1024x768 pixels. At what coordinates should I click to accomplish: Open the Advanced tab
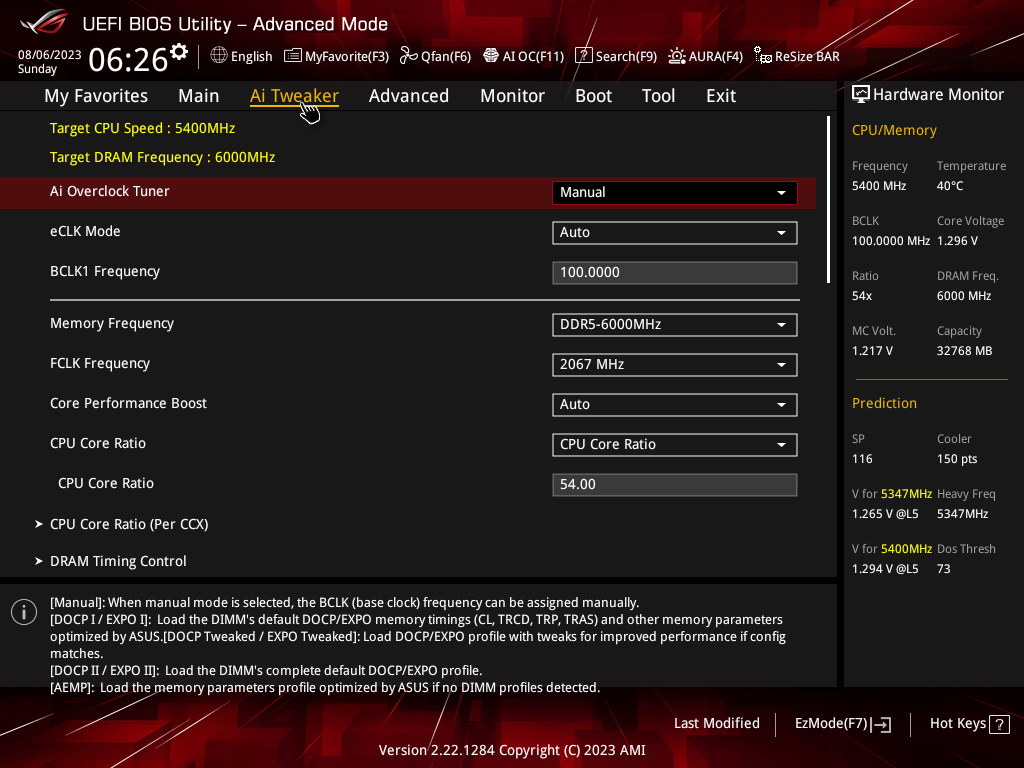point(409,95)
